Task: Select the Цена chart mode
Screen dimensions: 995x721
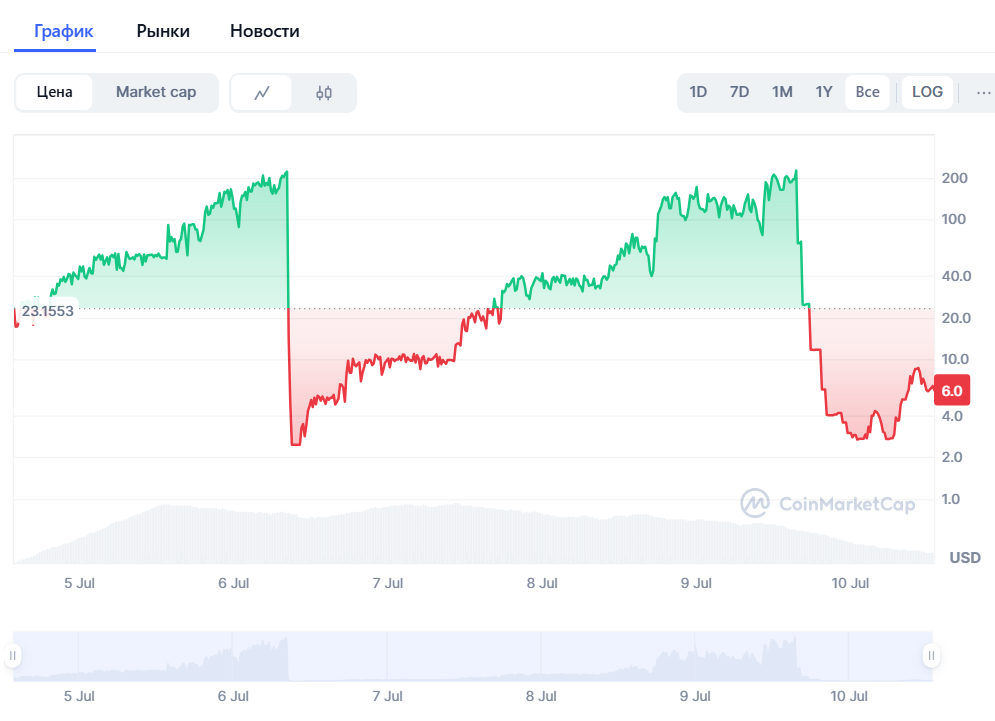Action: click(x=55, y=92)
